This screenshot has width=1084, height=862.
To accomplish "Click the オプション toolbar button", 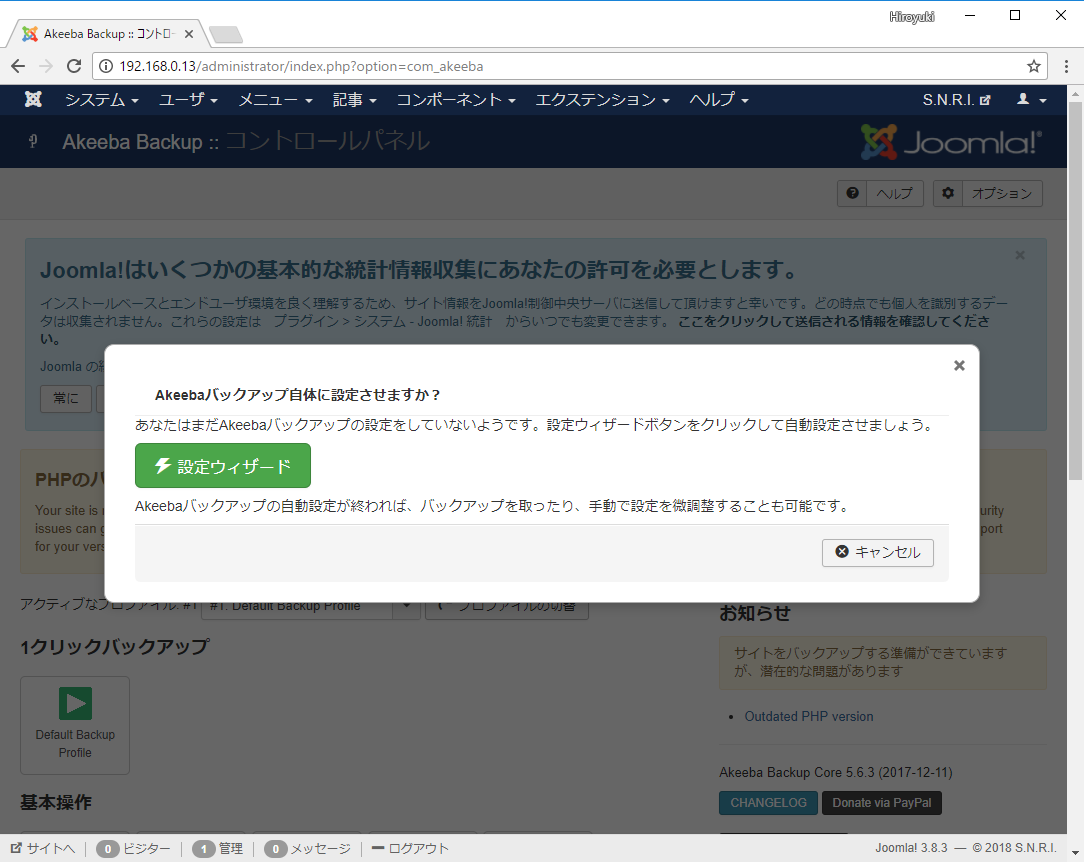I will coord(988,194).
